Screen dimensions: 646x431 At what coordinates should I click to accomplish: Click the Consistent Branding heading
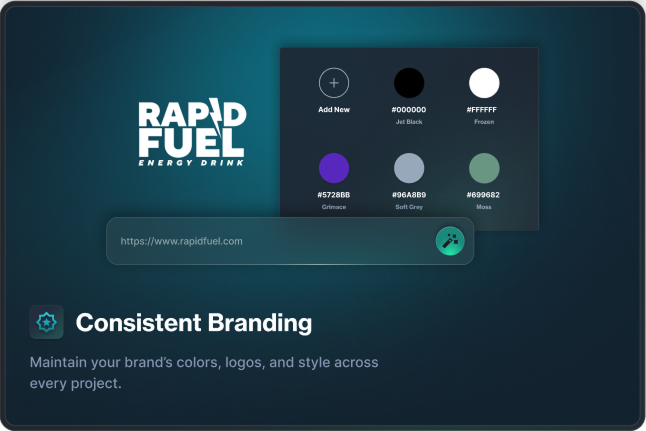pyautogui.click(x=194, y=323)
